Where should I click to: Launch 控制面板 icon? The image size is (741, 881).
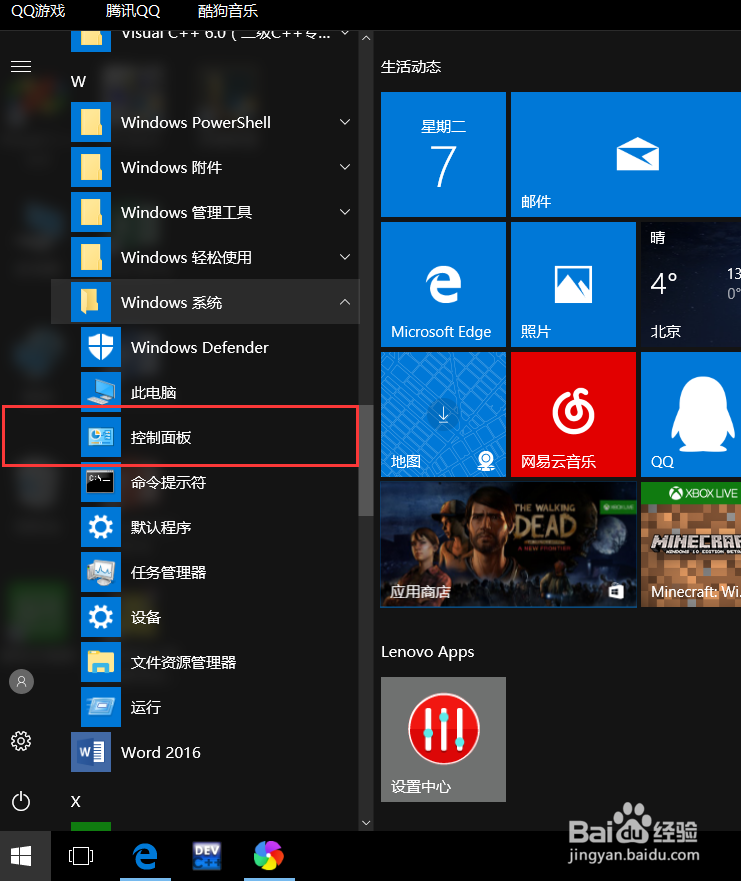101,437
